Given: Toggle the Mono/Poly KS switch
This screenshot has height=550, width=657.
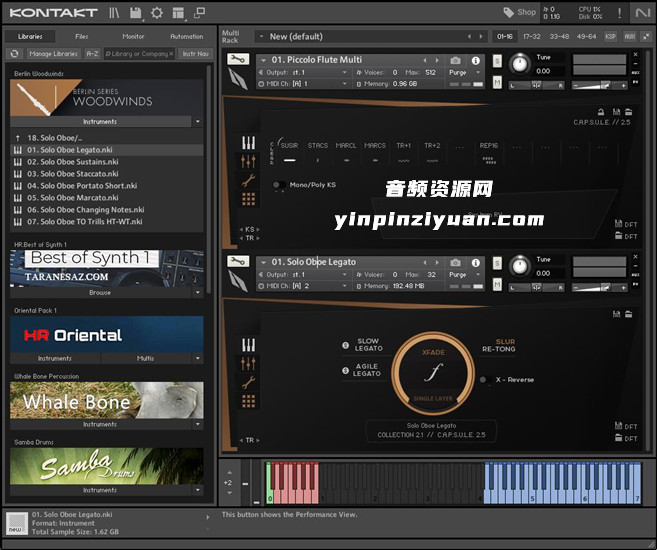Looking at the screenshot, I should tap(277, 185).
